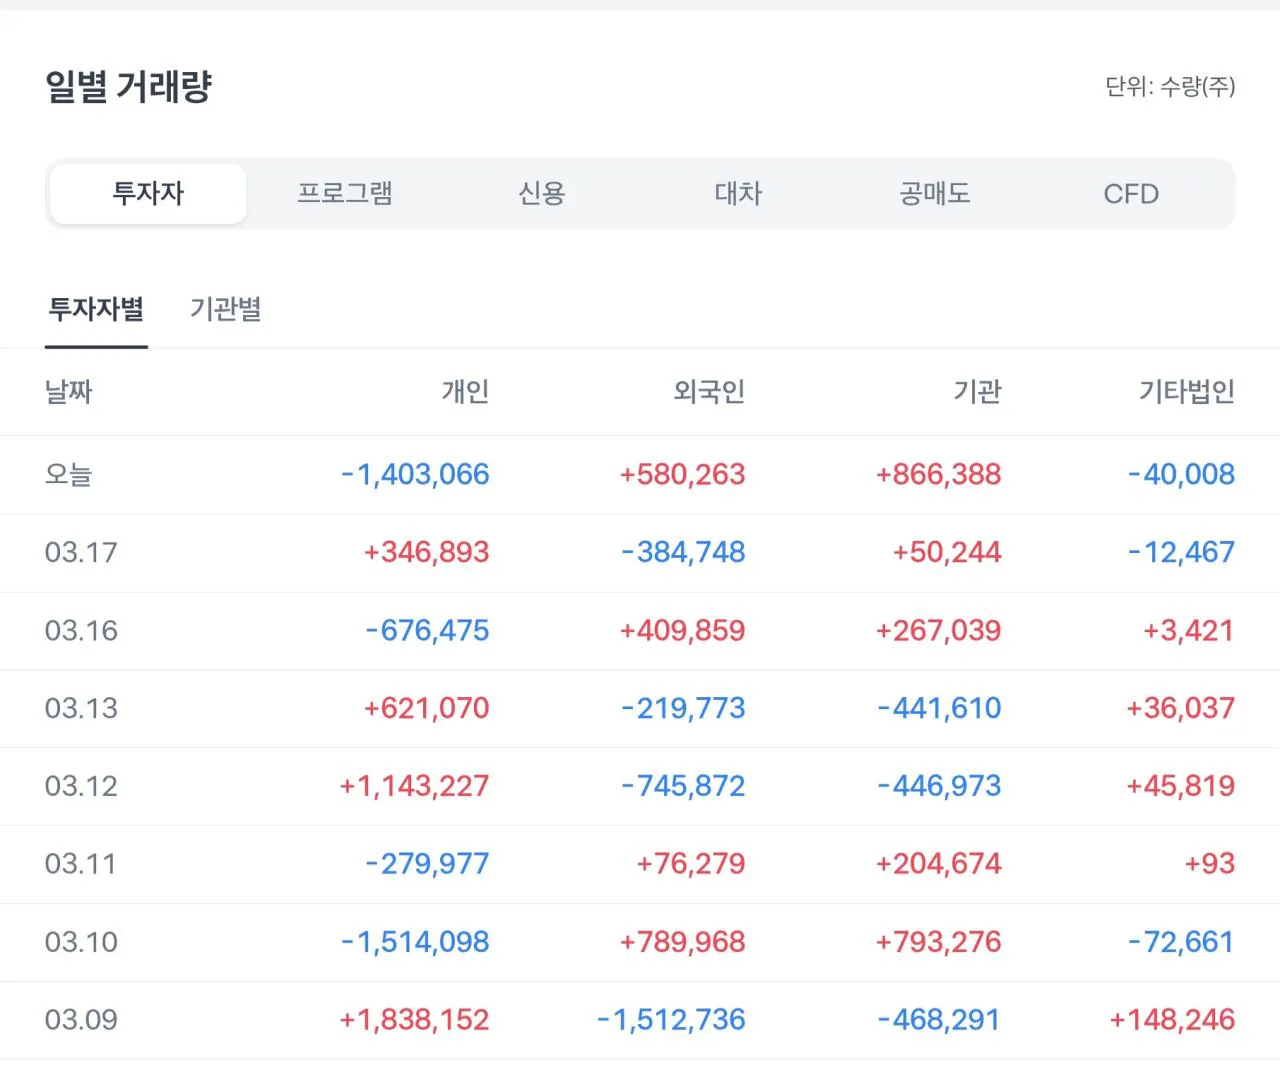Screen dimensions: 1280x1072
Task: Click the 일별 거래량 heading
Action: [129, 87]
